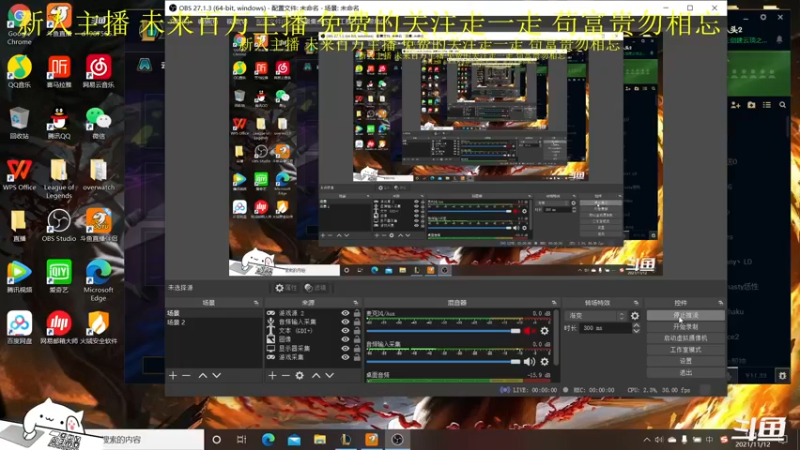Open the Mail app from the taskbar
Viewport: 800px width, 450px height.
(294, 439)
